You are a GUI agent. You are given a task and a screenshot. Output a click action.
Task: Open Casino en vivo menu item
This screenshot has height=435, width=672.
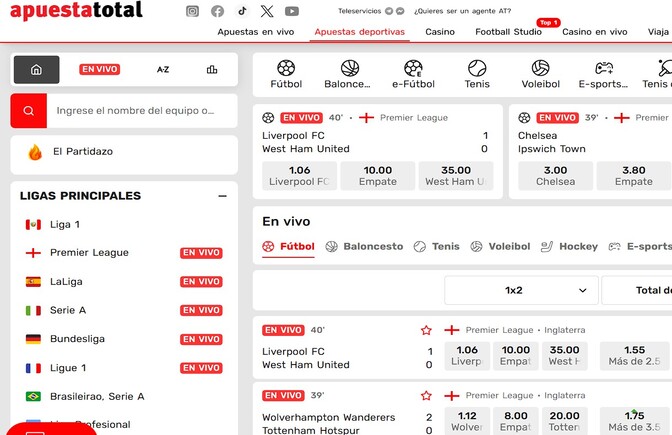(594, 32)
